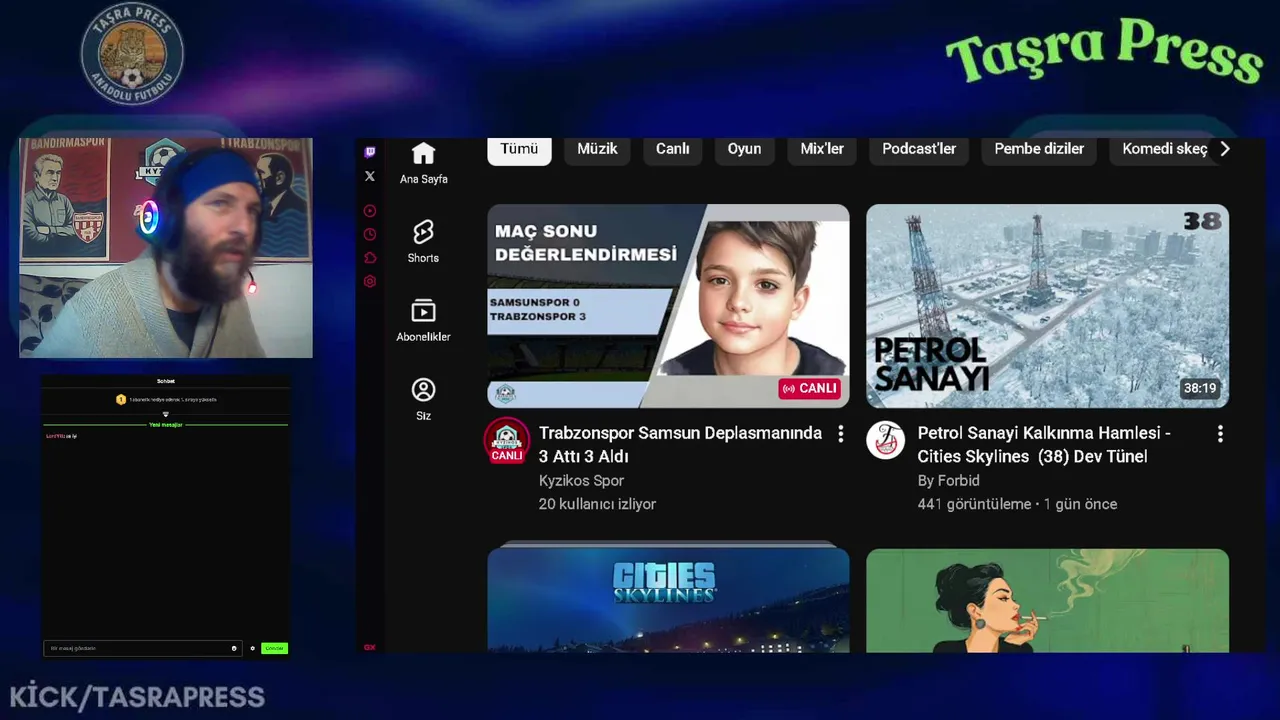Click the Yeni mesajlar divider label
1280x720 pixels.
(166, 425)
